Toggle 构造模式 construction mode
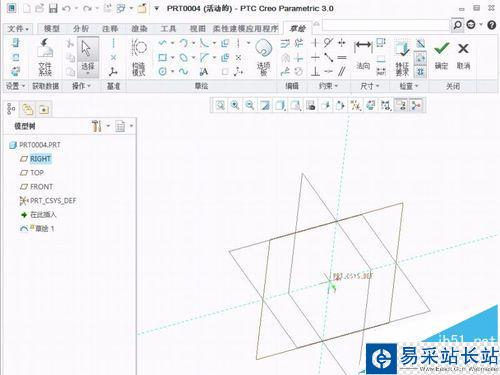Image resolution: width=500 pixels, height=375 pixels. pyautogui.click(x=139, y=57)
